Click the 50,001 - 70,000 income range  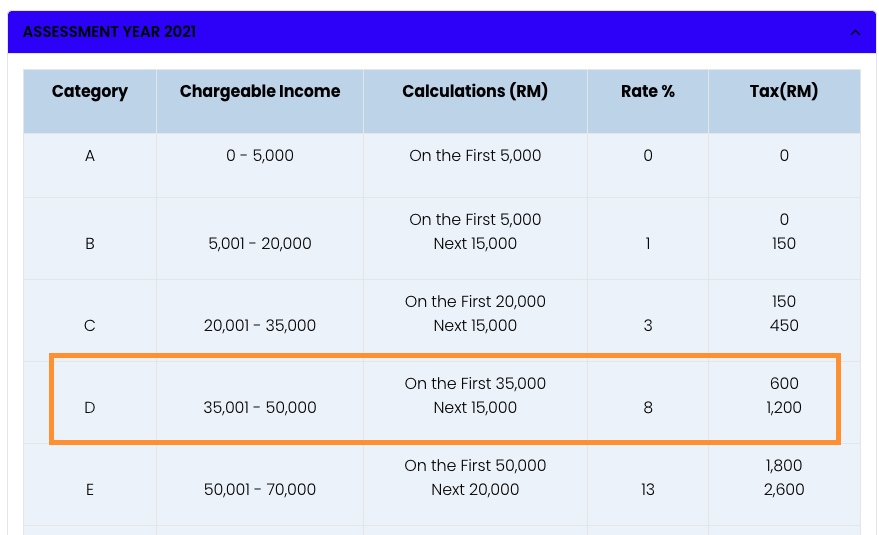click(260, 490)
